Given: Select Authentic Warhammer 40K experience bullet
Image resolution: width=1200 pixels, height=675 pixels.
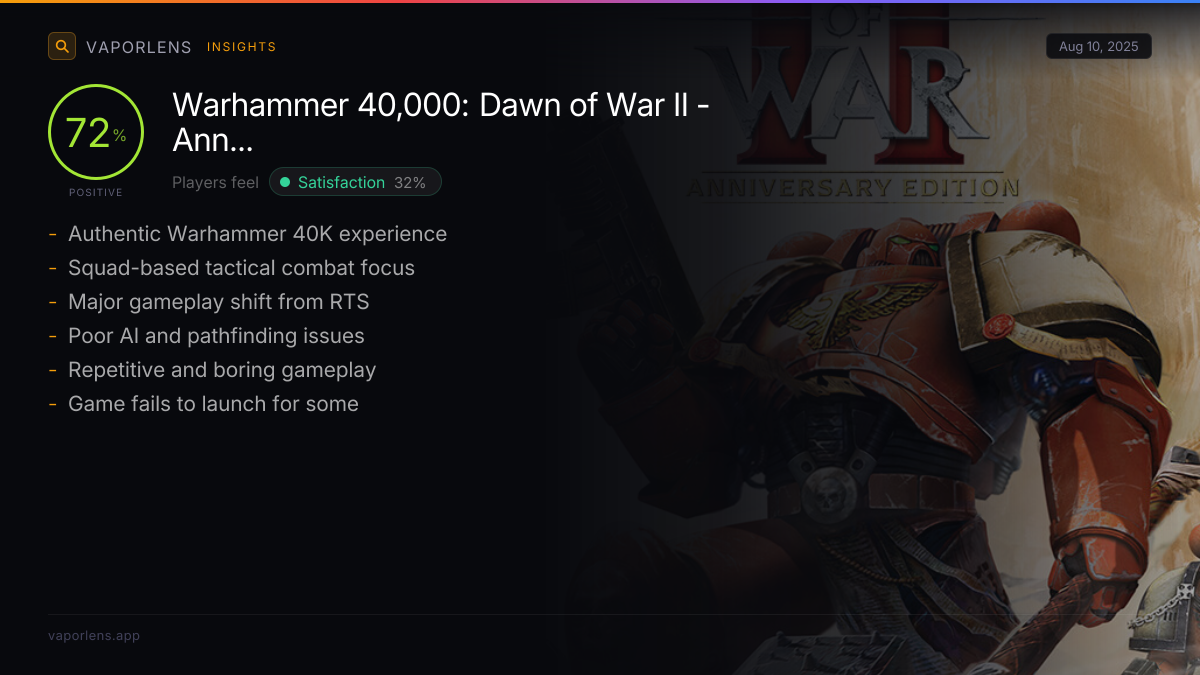Looking at the screenshot, I should pyautogui.click(x=257, y=234).
